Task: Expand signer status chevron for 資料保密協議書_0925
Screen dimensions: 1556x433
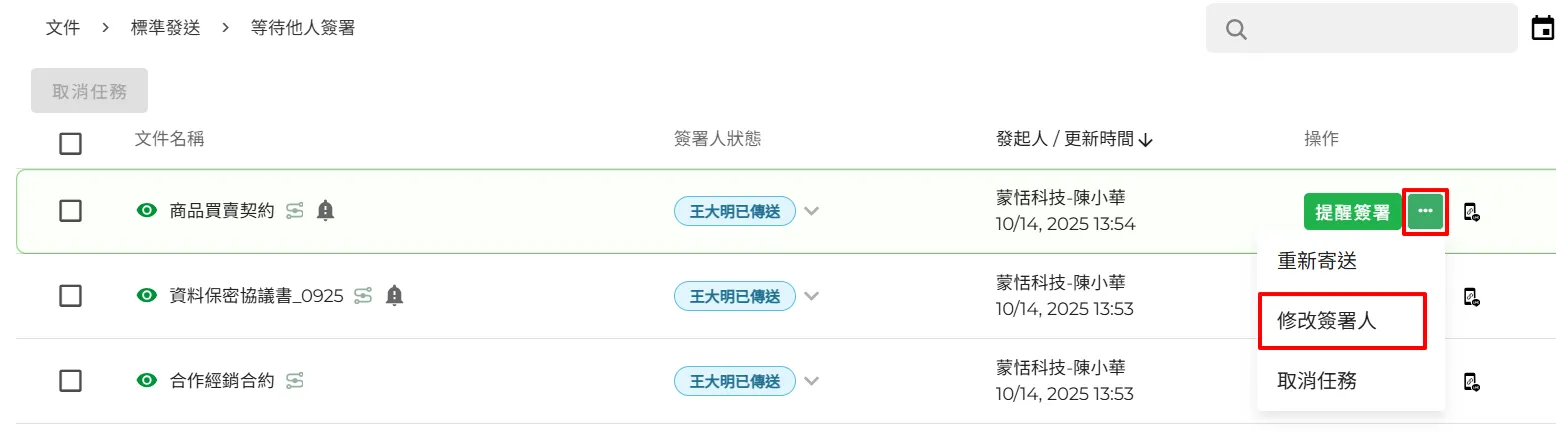Action: coord(812,296)
